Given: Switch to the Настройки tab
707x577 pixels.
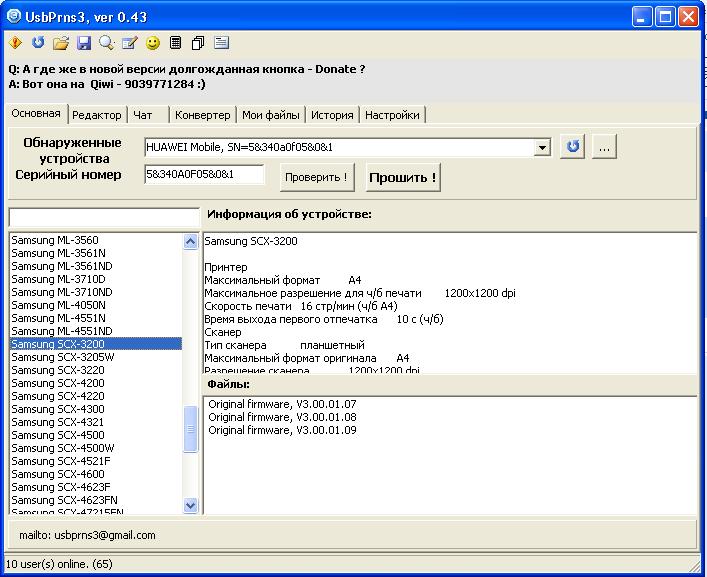Looking at the screenshot, I should (392, 115).
